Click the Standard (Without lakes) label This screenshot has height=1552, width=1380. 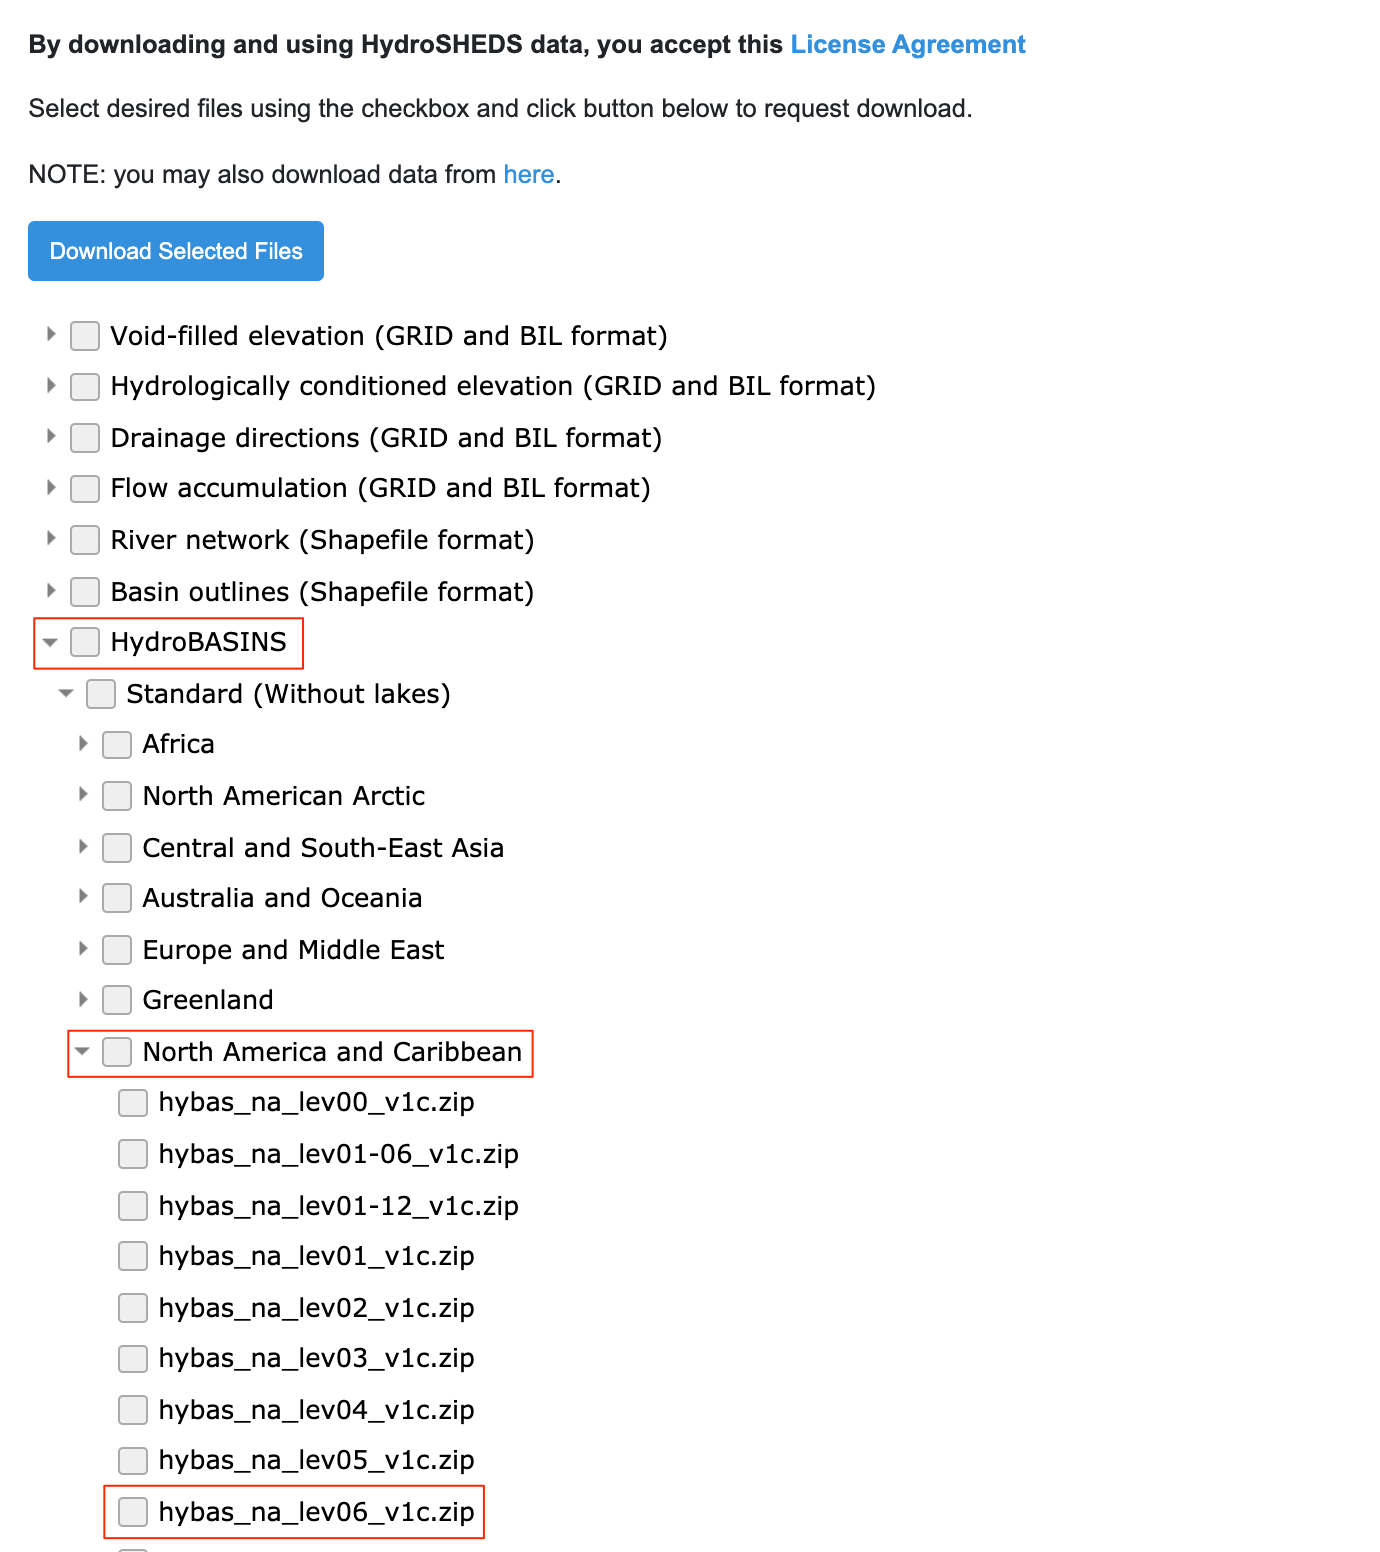[x=288, y=694]
